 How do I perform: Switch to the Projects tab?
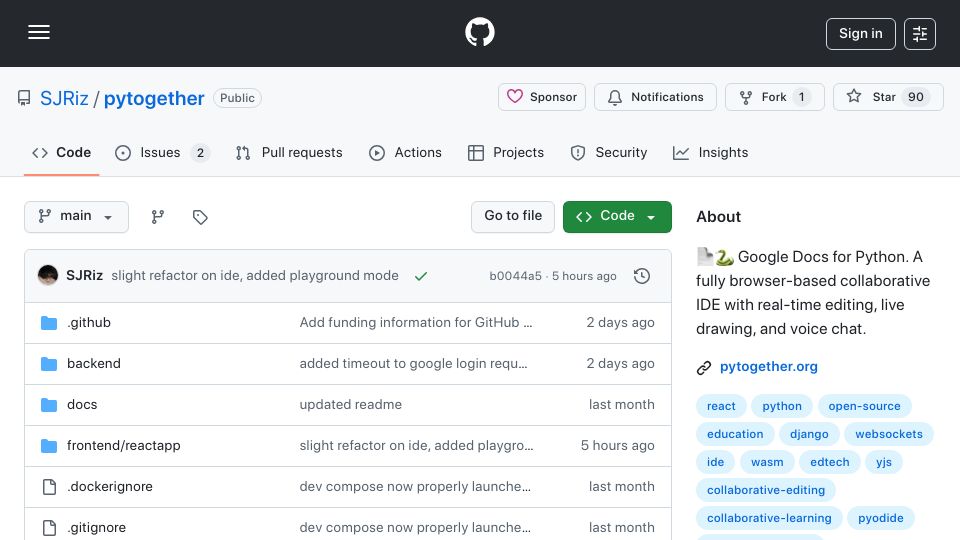coord(506,152)
